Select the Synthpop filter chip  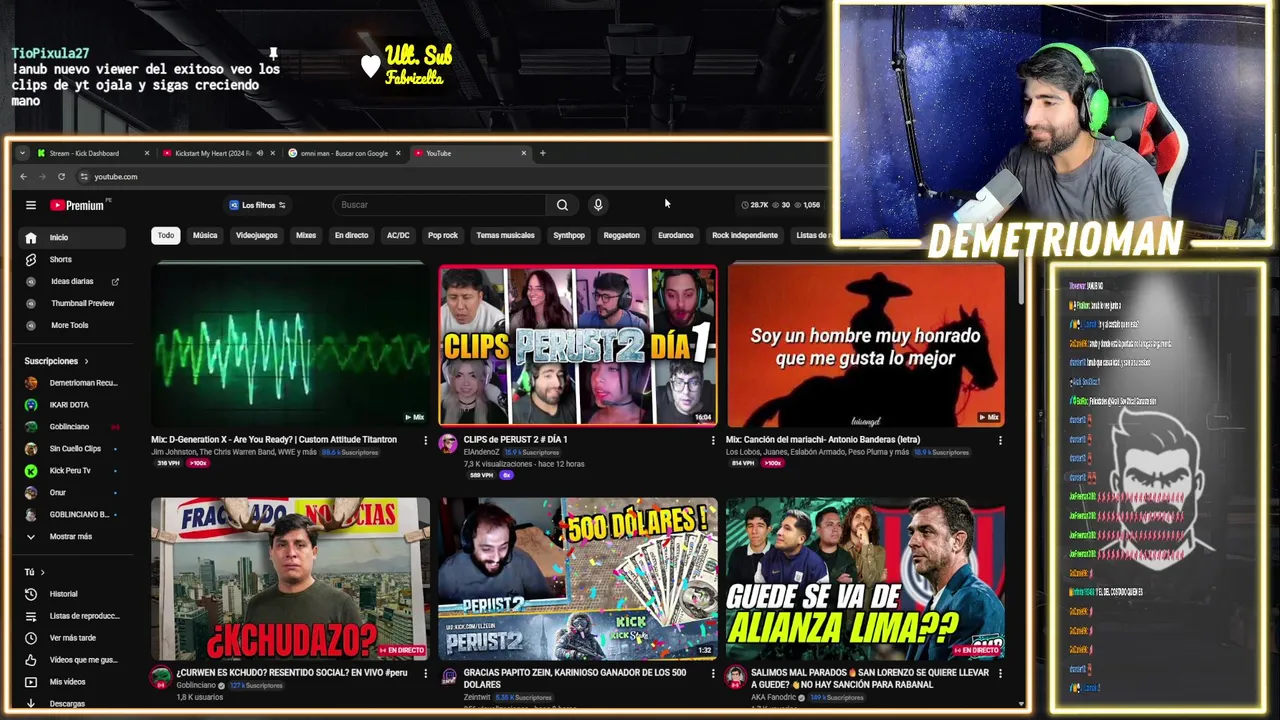pos(569,235)
